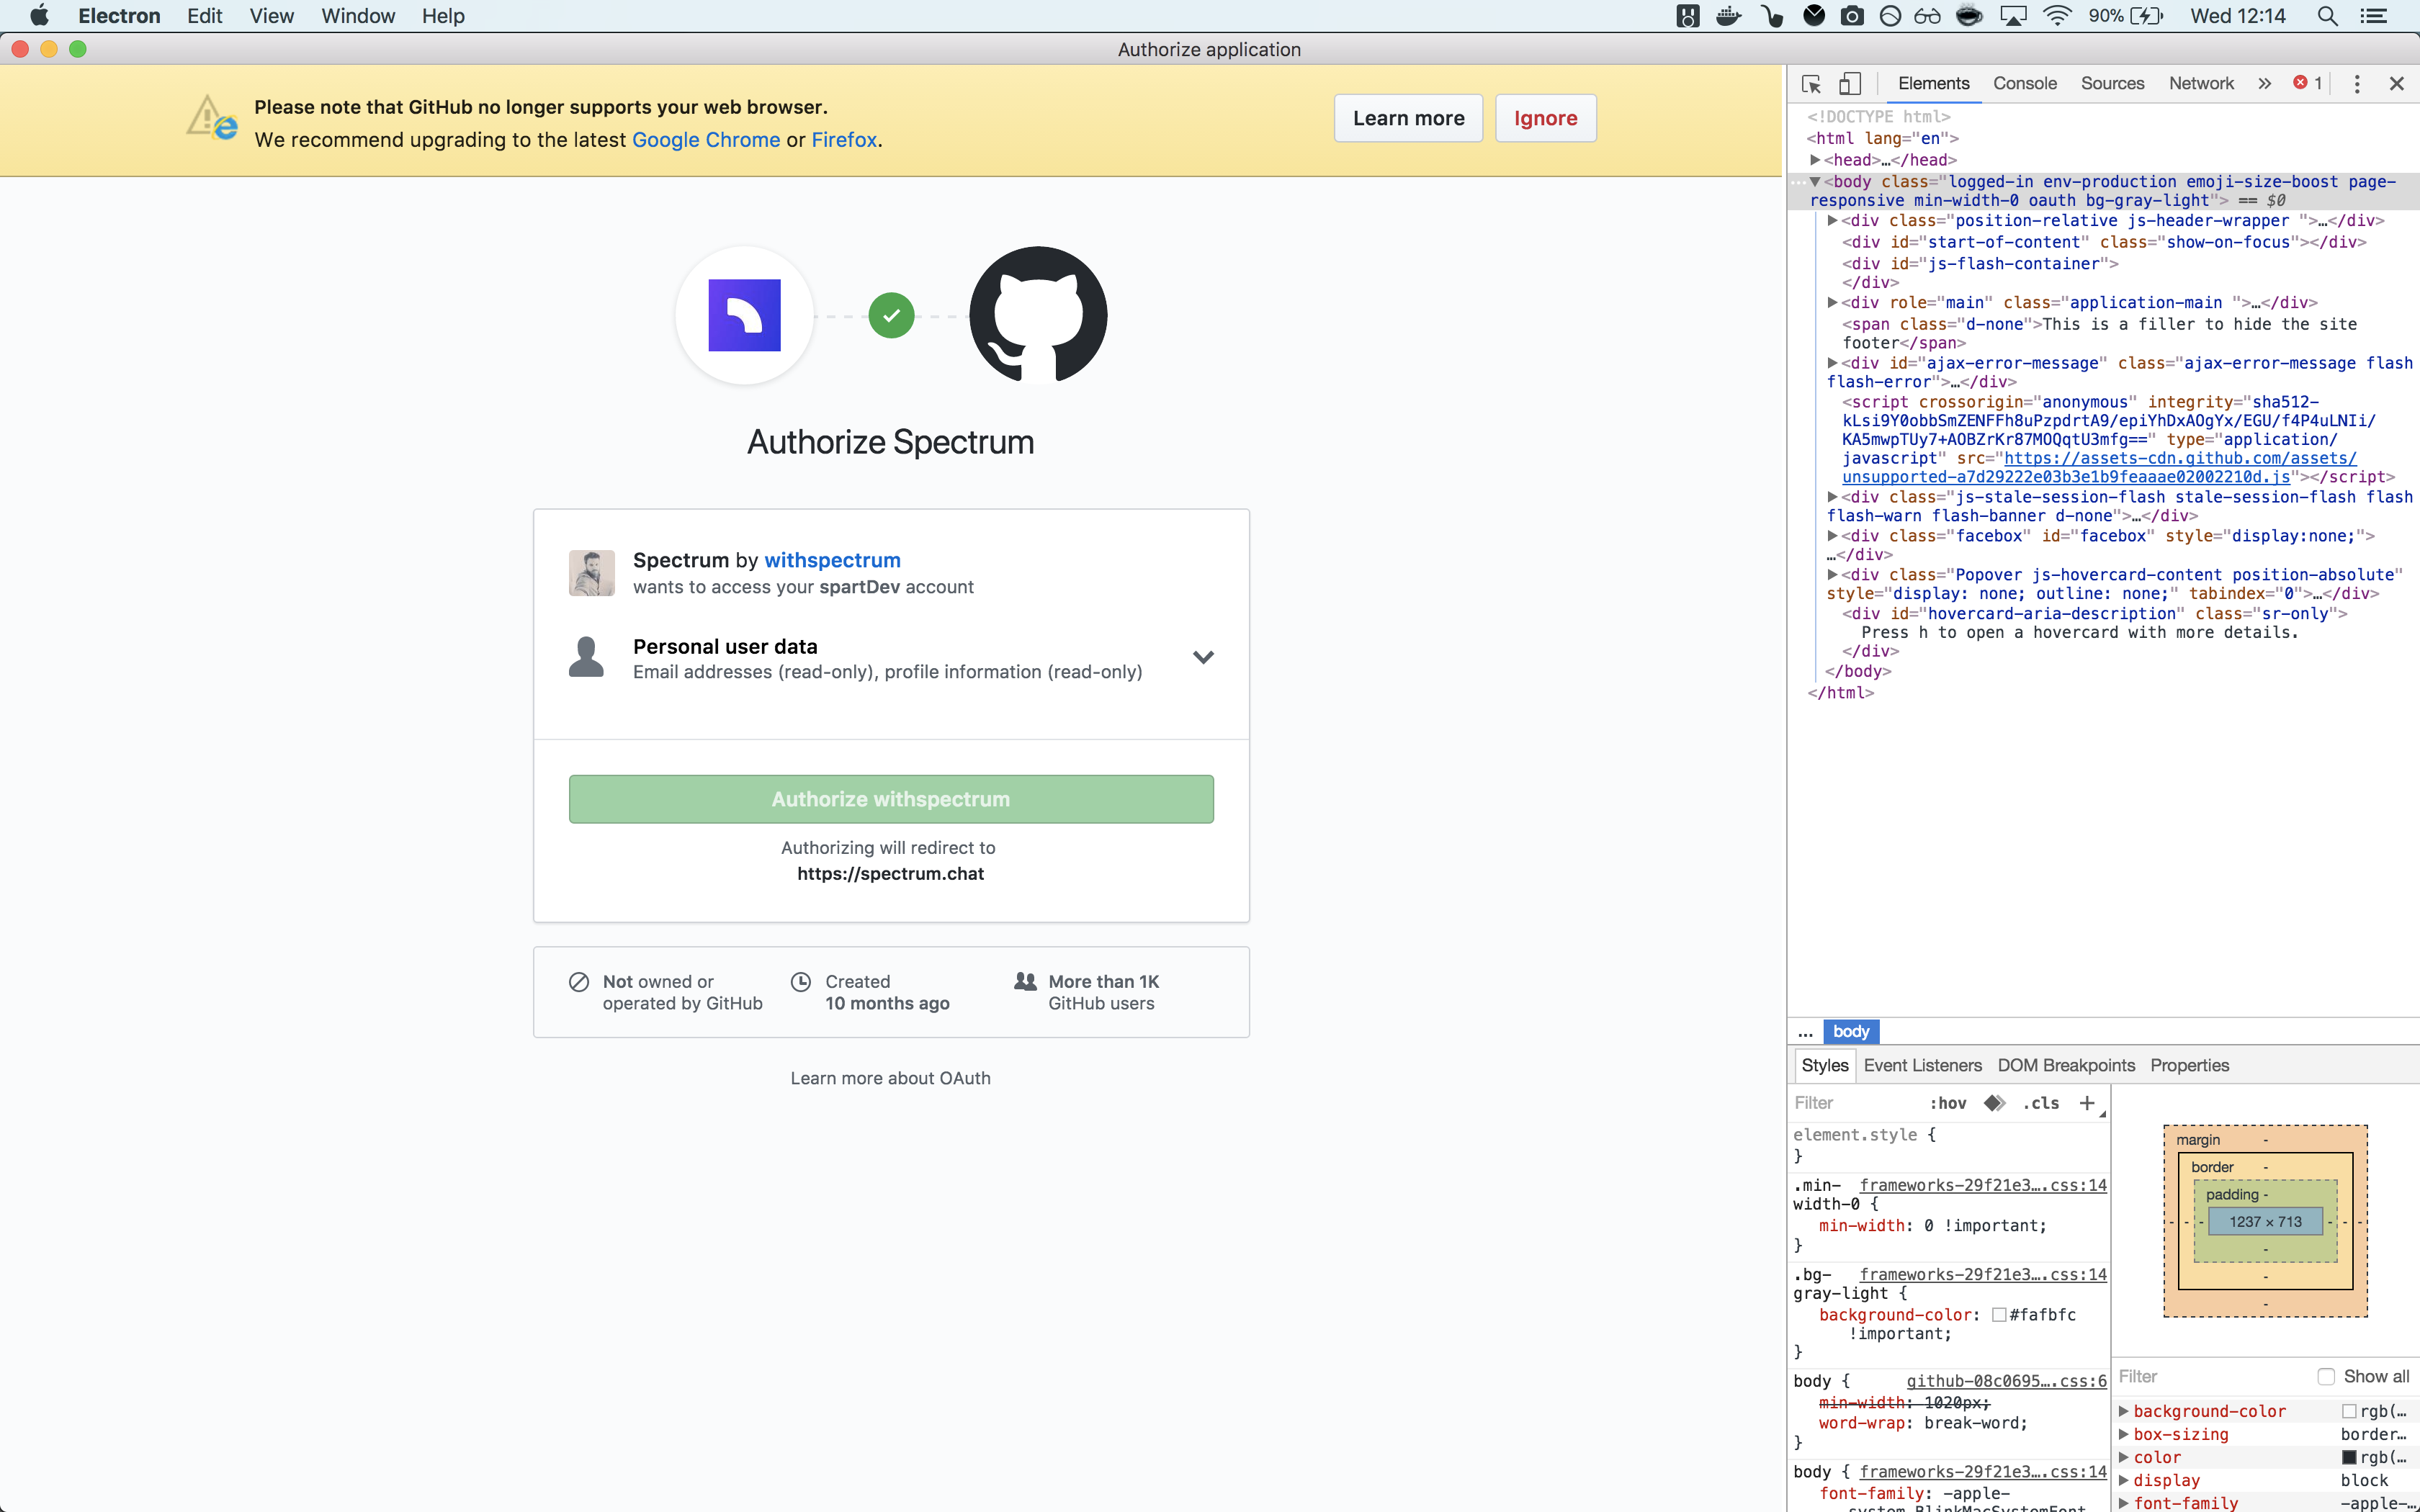Screen dimensions: 2420x1512
Task: Click the Not owned by GitHub icon
Action: click(x=579, y=982)
